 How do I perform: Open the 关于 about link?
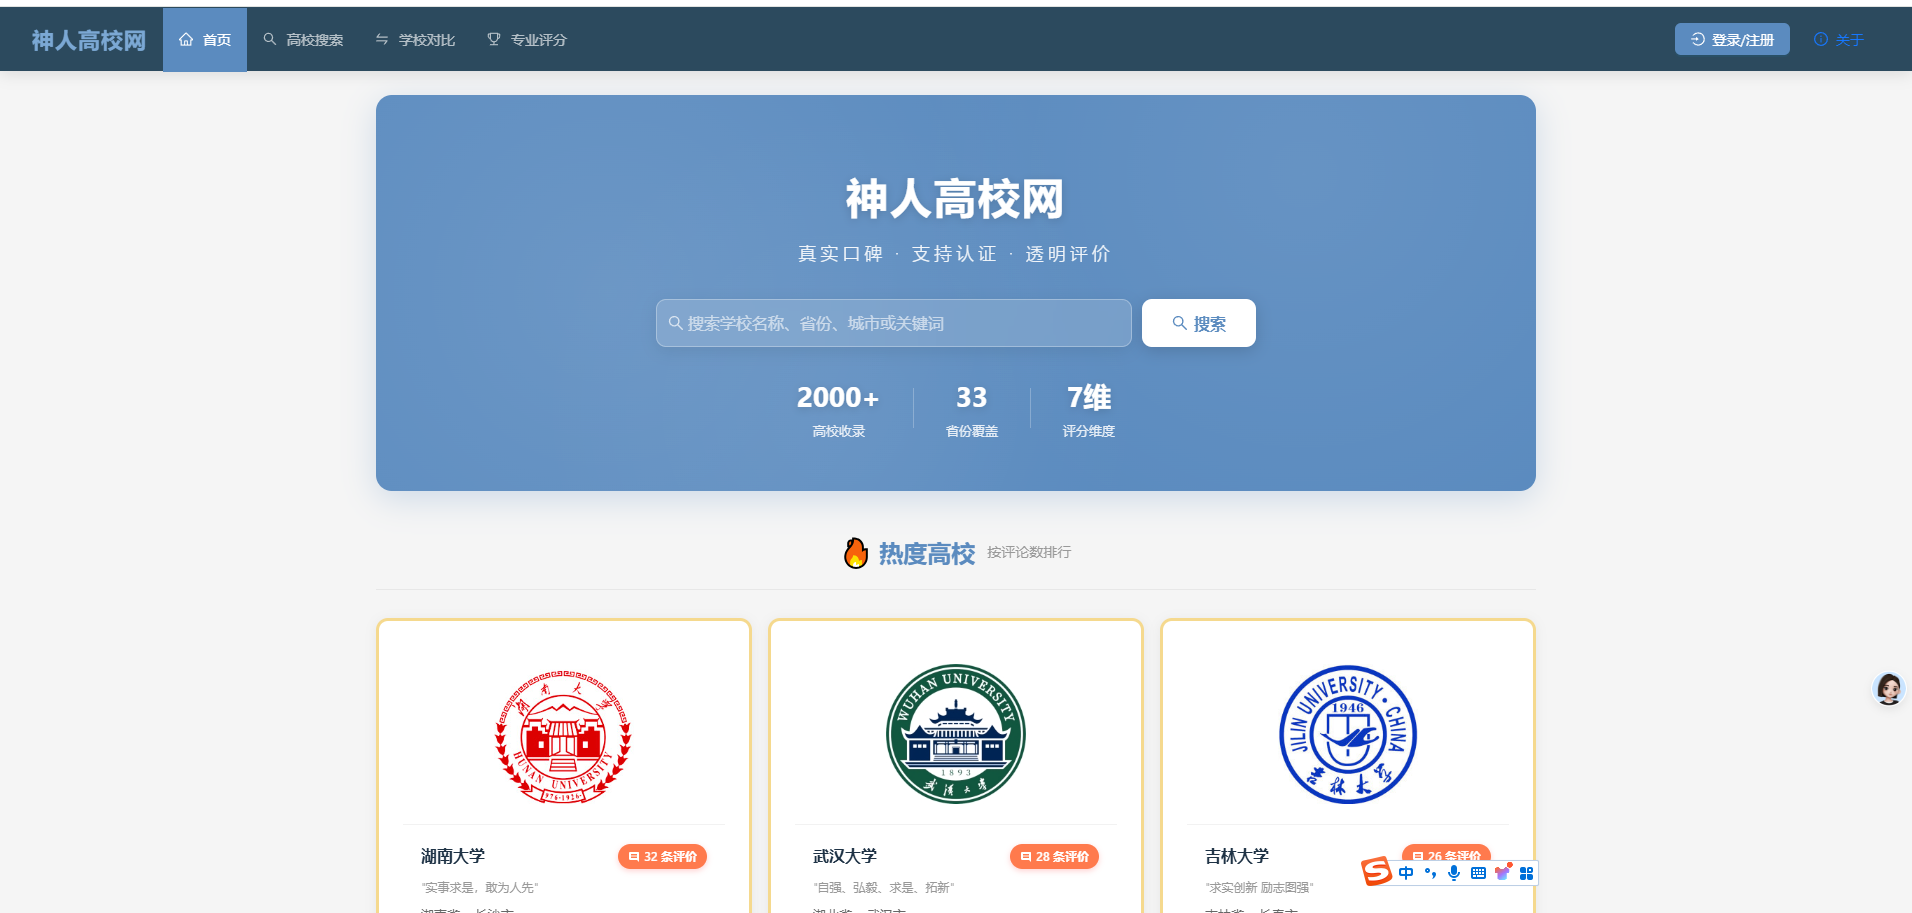pos(1839,40)
